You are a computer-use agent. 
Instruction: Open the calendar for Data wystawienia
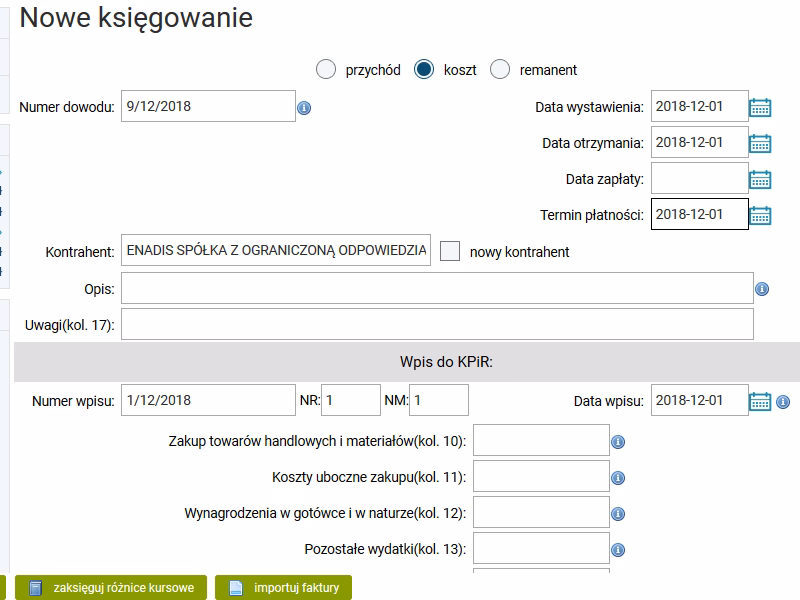tap(763, 106)
